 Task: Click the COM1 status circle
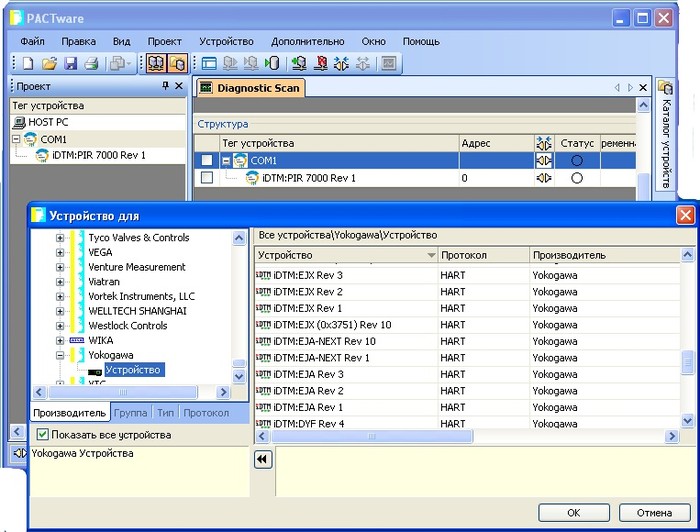click(x=577, y=160)
